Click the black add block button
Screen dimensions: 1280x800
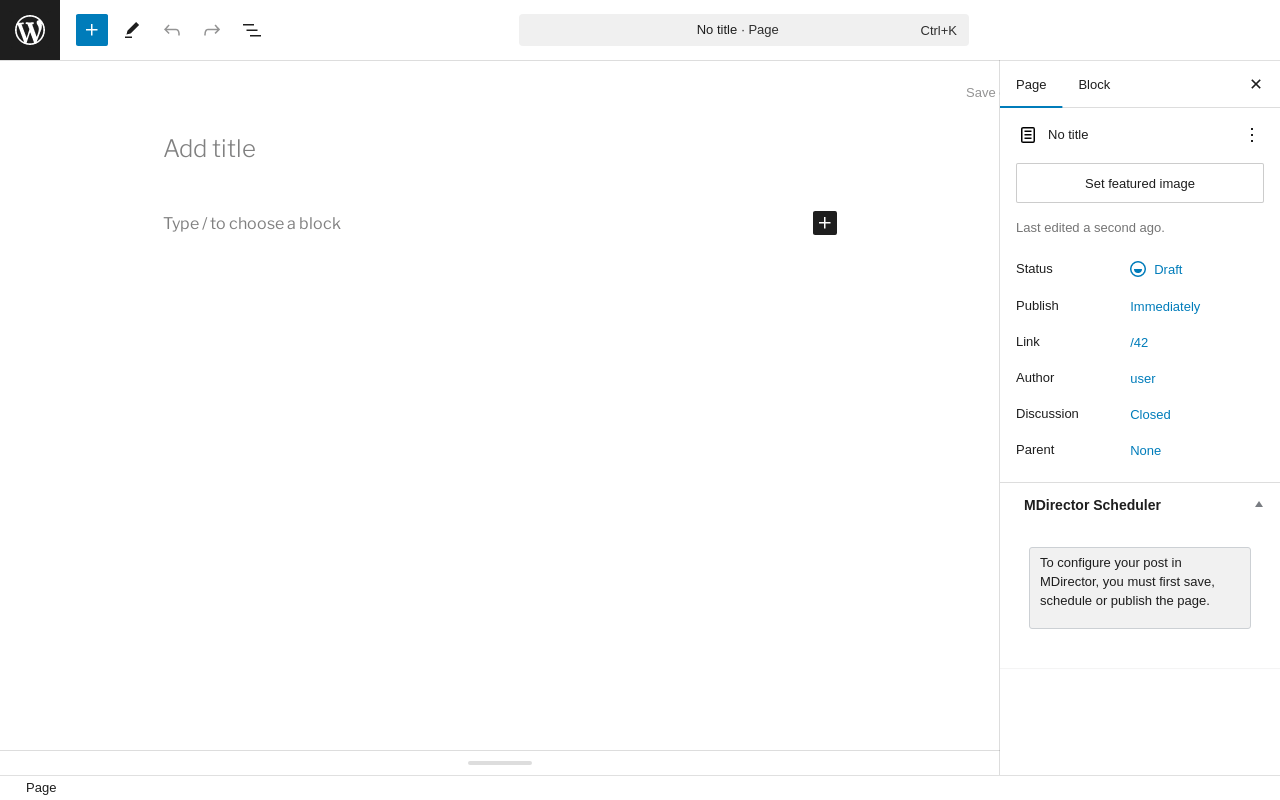click(825, 223)
